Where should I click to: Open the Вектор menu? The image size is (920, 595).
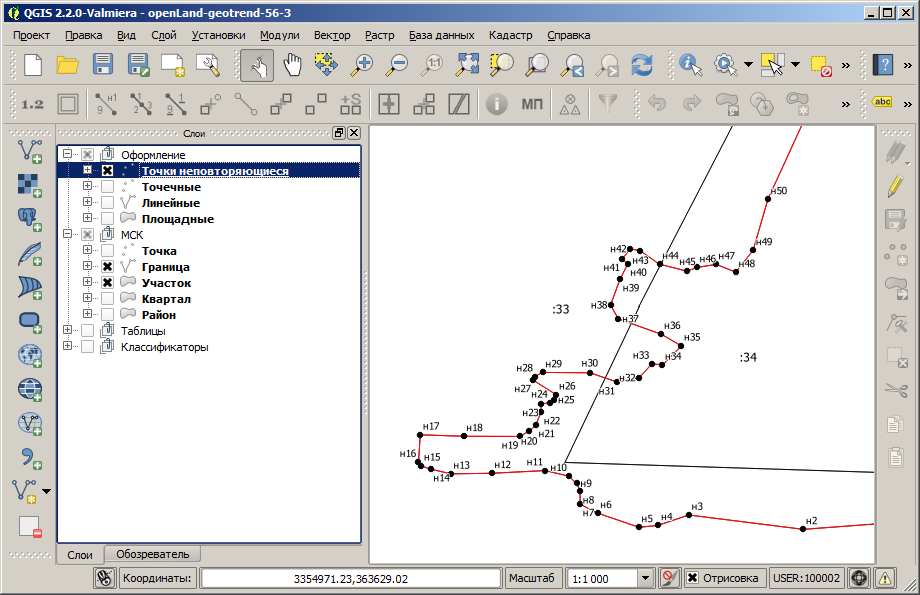pos(332,35)
